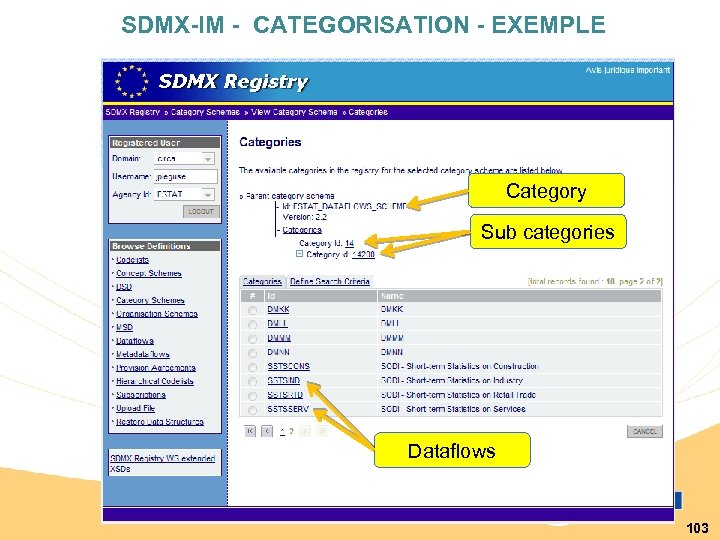The image size is (720, 540).
Task: Open the MSD link
Action: (x=124, y=327)
